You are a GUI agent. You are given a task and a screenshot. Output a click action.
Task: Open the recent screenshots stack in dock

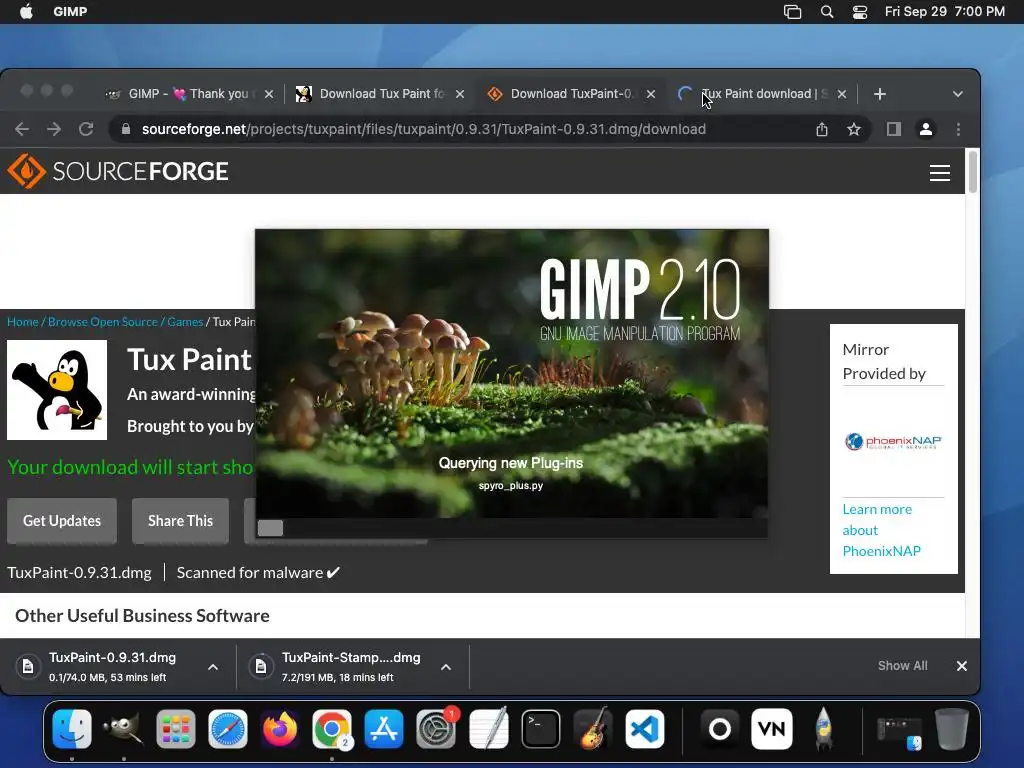point(899,733)
